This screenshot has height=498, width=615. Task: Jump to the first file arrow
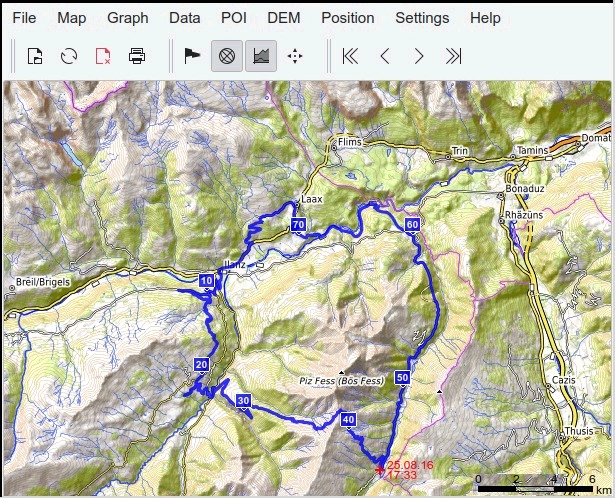pos(350,56)
